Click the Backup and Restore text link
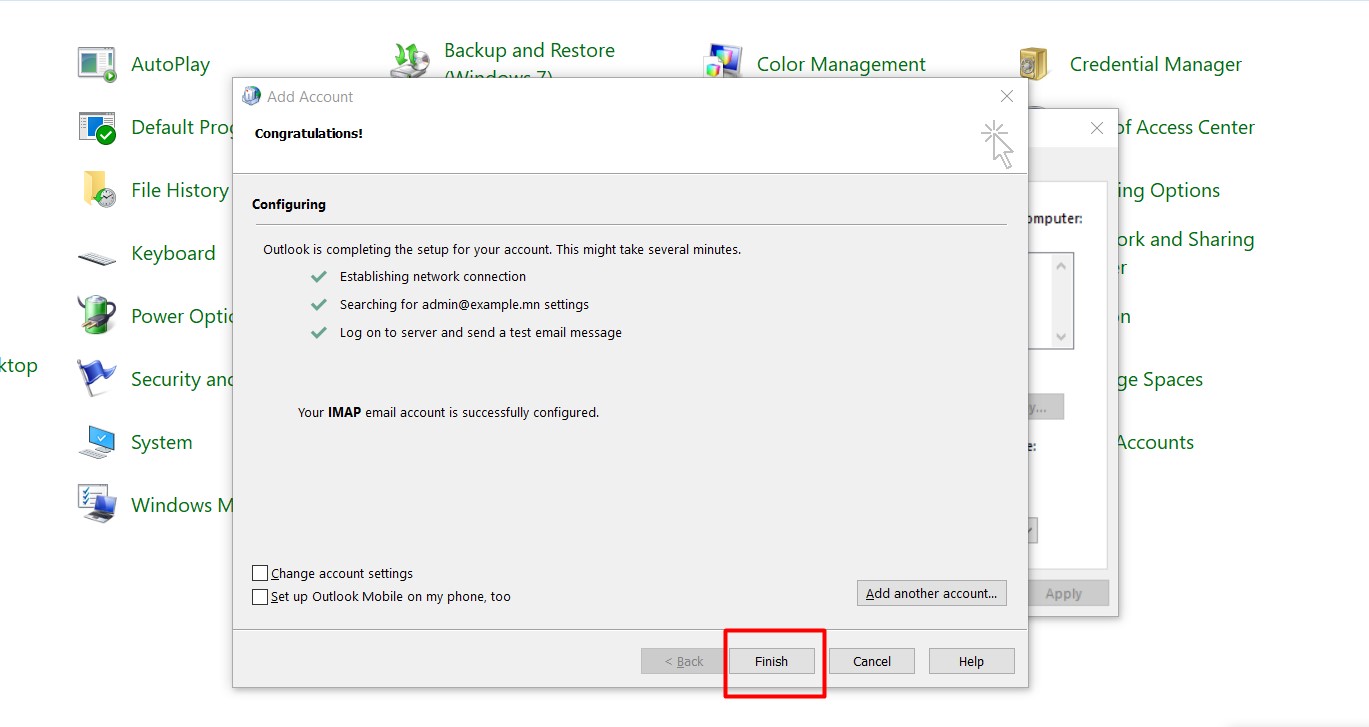Viewport: 1369px width, 727px height. click(x=529, y=60)
